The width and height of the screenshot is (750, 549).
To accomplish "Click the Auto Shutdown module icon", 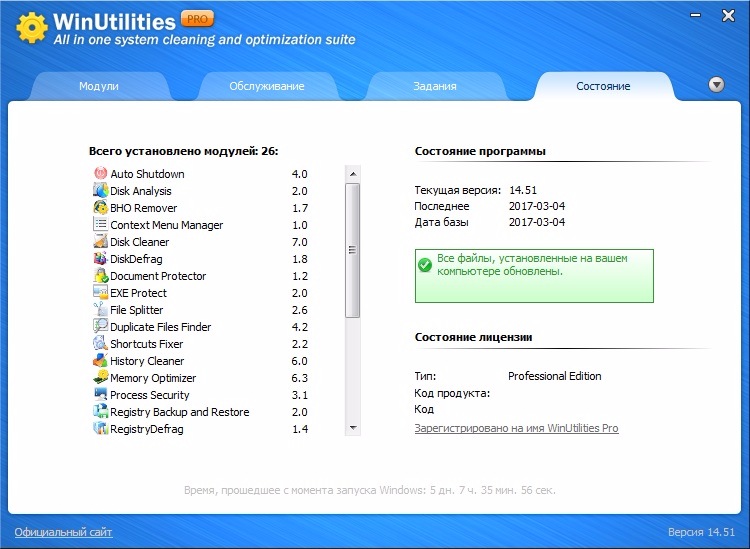I will pyautogui.click(x=100, y=173).
